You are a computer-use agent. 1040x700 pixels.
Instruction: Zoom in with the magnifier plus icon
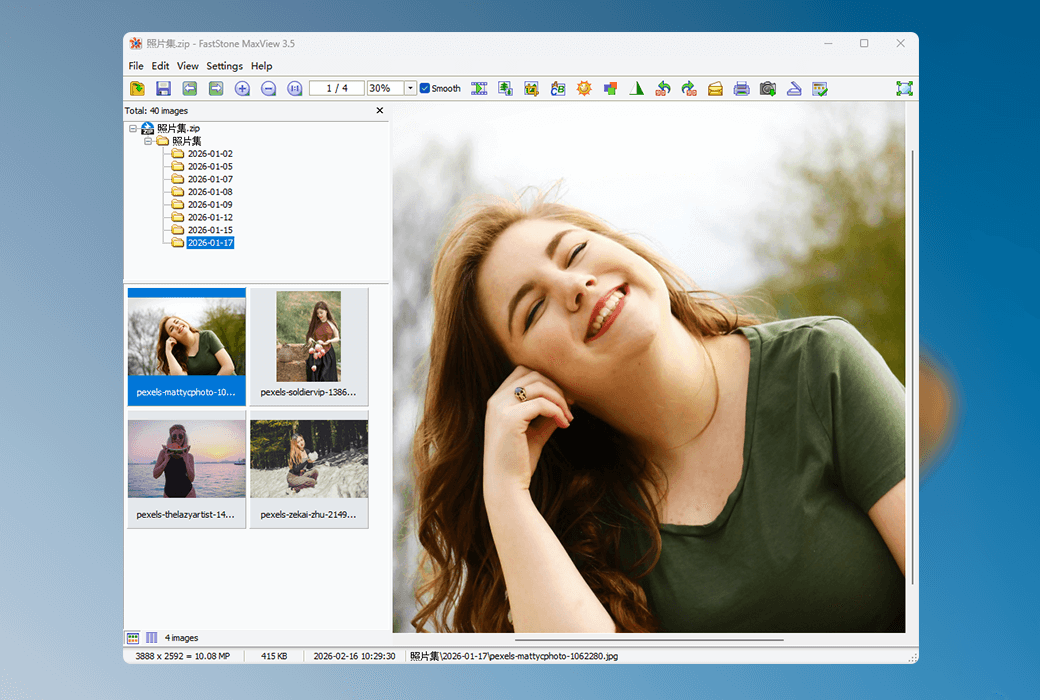point(241,88)
